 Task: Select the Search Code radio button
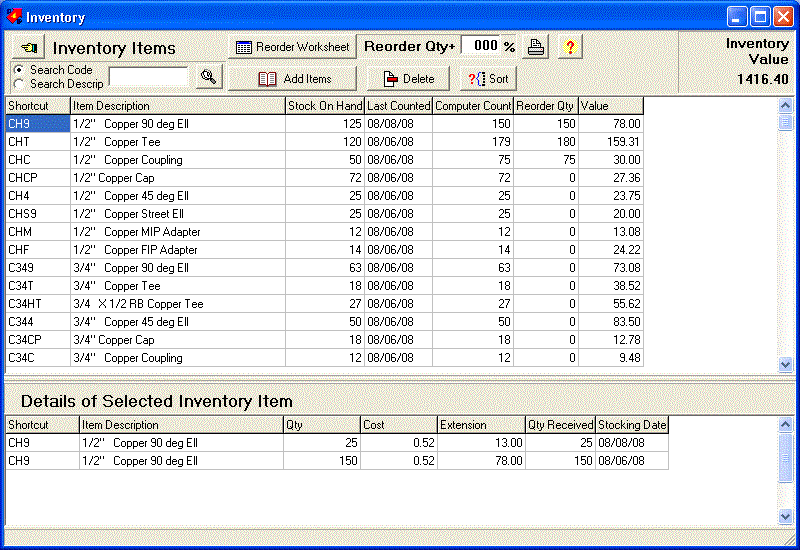18,70
